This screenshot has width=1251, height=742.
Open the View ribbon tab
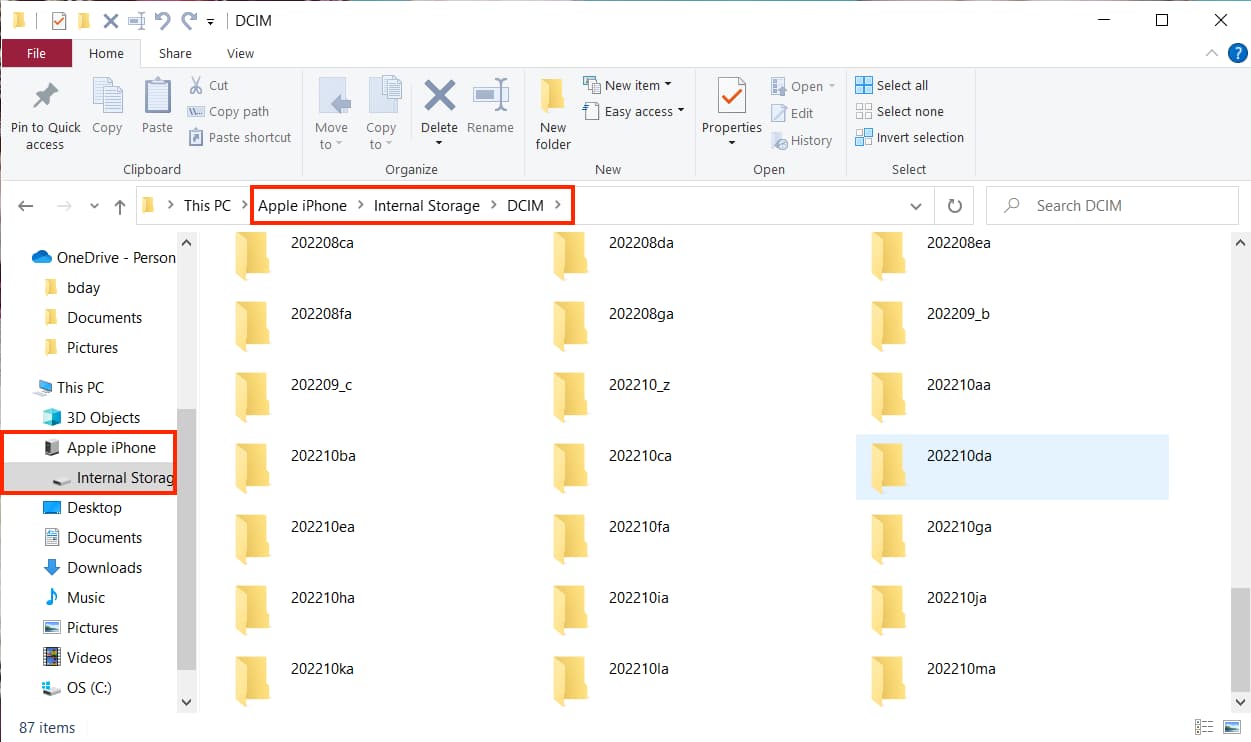pos(240,54)
